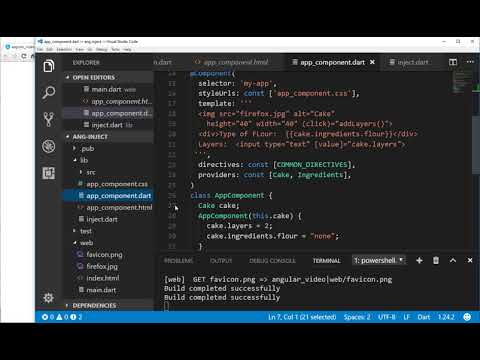Kill the terminal with trash icon
Image resolution: width=480 pixels, height=360 pixels.
tap(436, 260)
